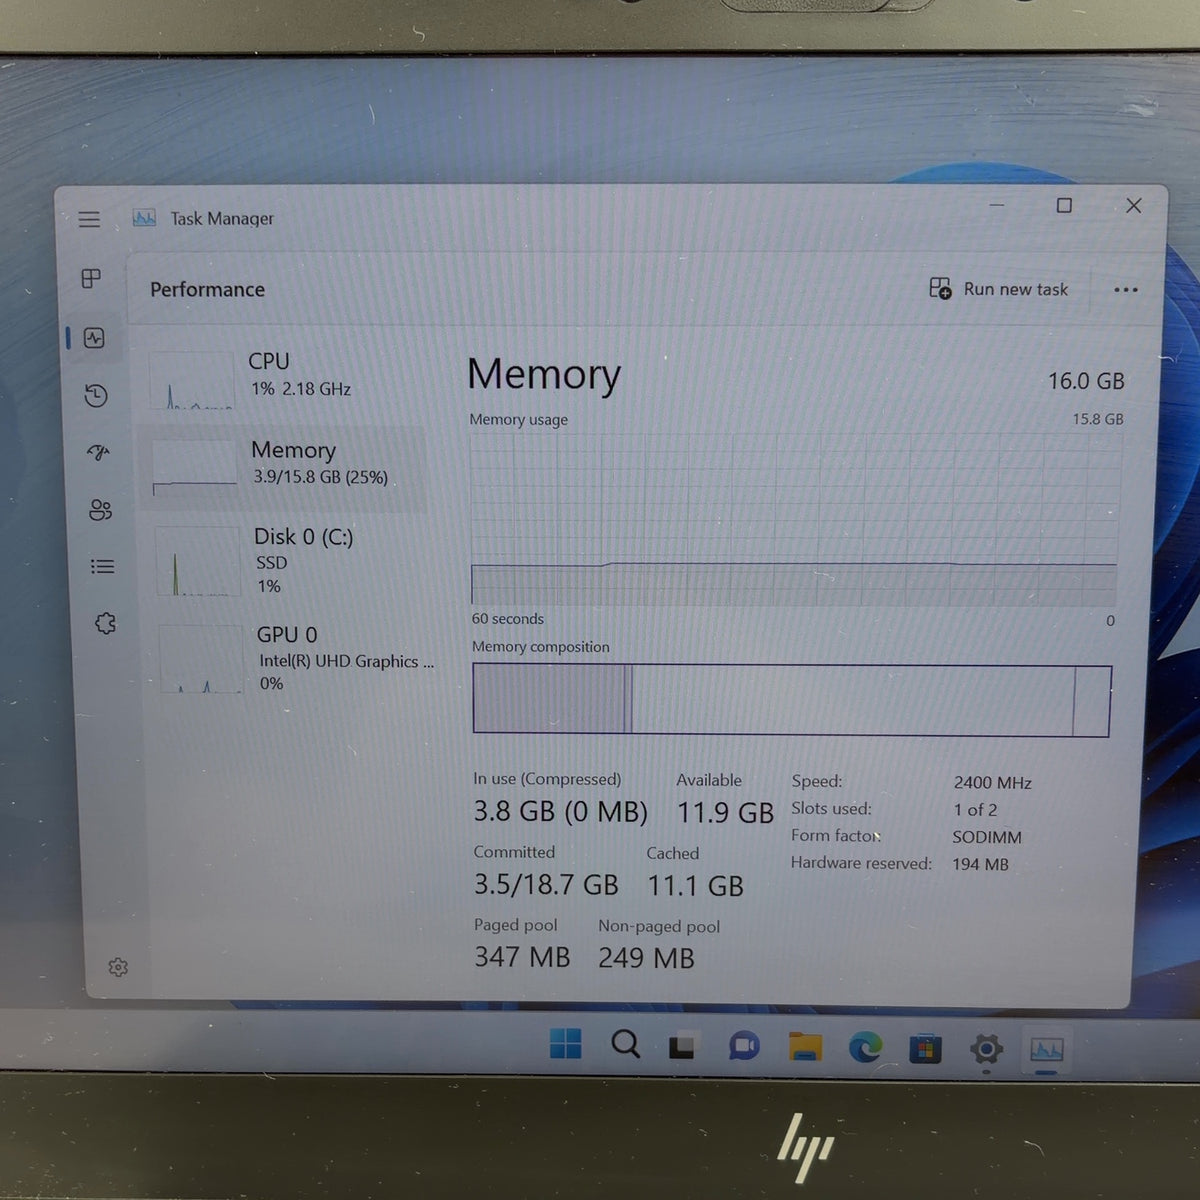Open the Windows Start menu
This screenshot has width=1200, height=1200.
[565, 1043]
